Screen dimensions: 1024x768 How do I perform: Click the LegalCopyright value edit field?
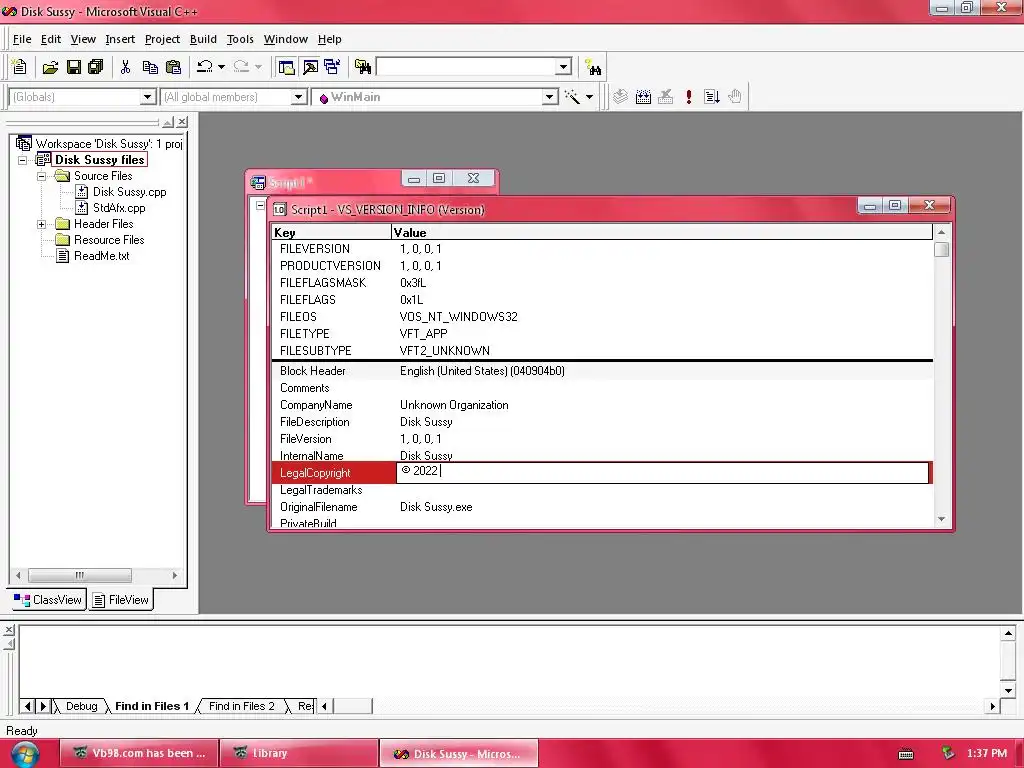click(662, 472)
